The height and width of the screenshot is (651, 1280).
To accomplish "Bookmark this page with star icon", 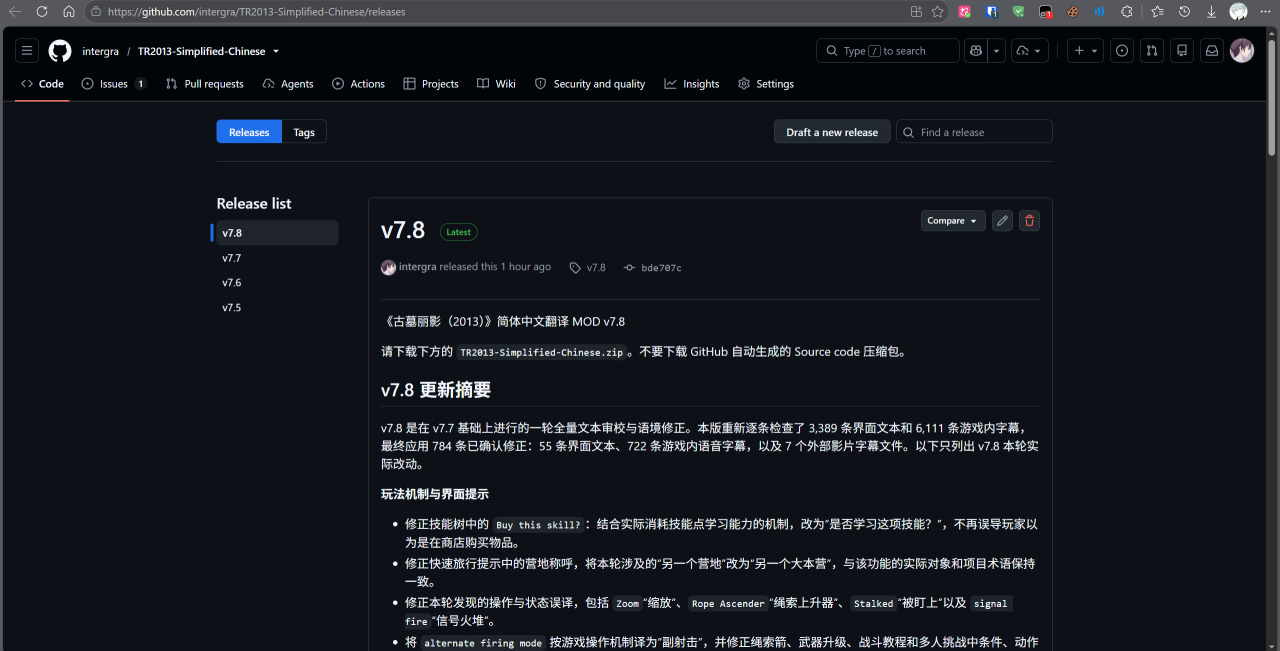I will [937, 12].
